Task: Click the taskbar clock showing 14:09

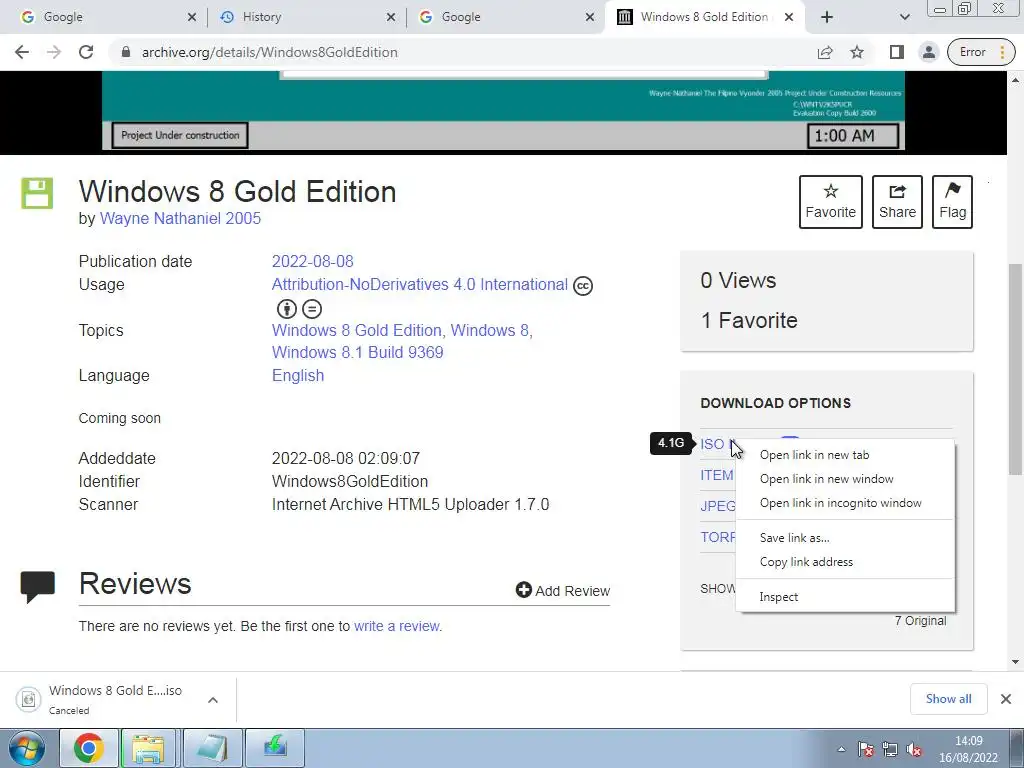Action: click(968, 749)
